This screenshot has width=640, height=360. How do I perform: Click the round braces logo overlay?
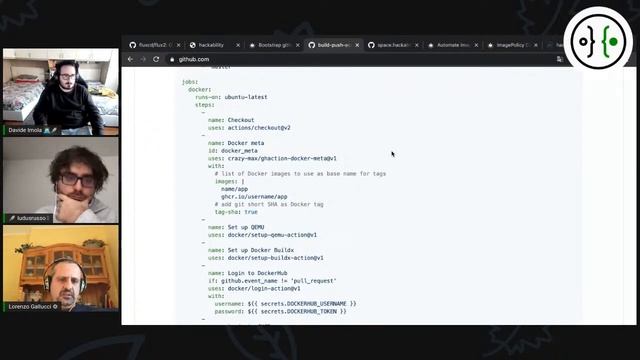pyautogui.click(x=598, y=41)
